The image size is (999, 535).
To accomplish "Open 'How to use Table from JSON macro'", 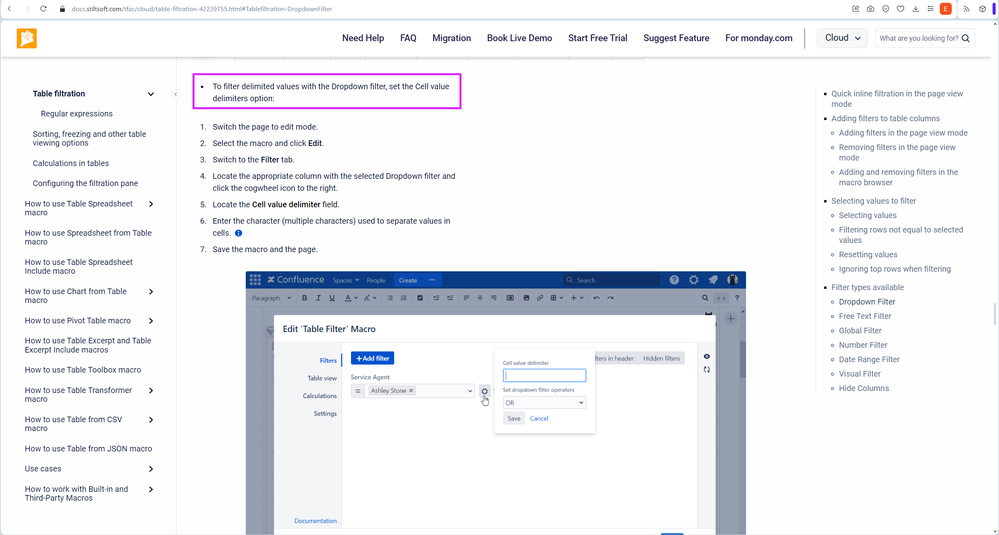I will 89,449.
